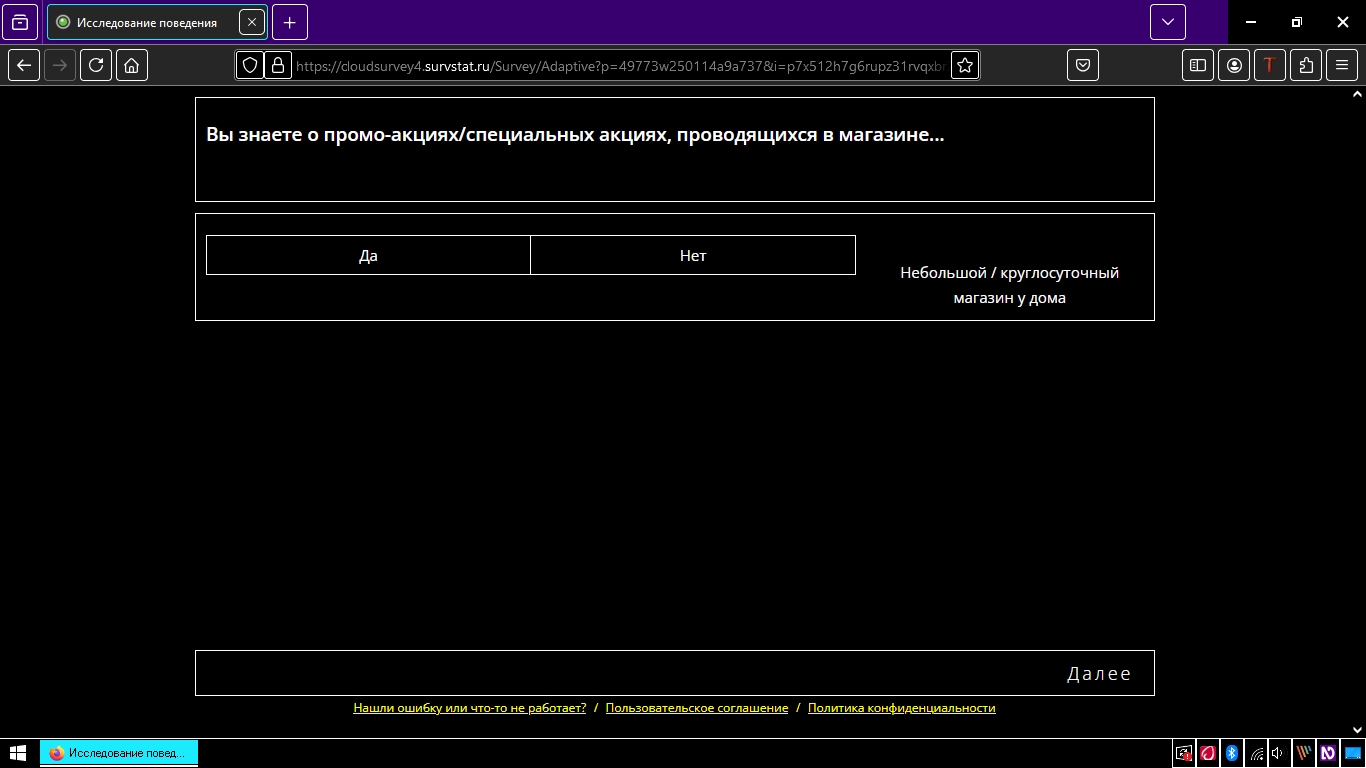Open the Pocket save icon

(x=1083, y=65)
